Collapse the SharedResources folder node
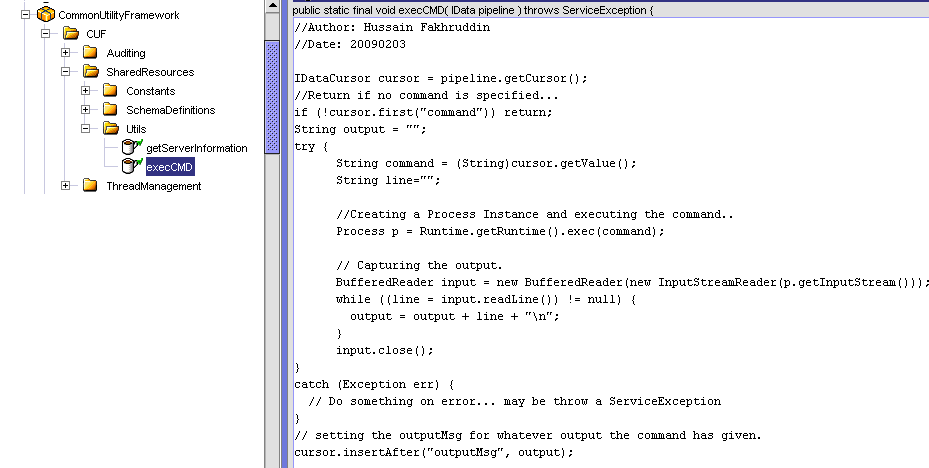929x468 pixels. click(x=65, y=72)
